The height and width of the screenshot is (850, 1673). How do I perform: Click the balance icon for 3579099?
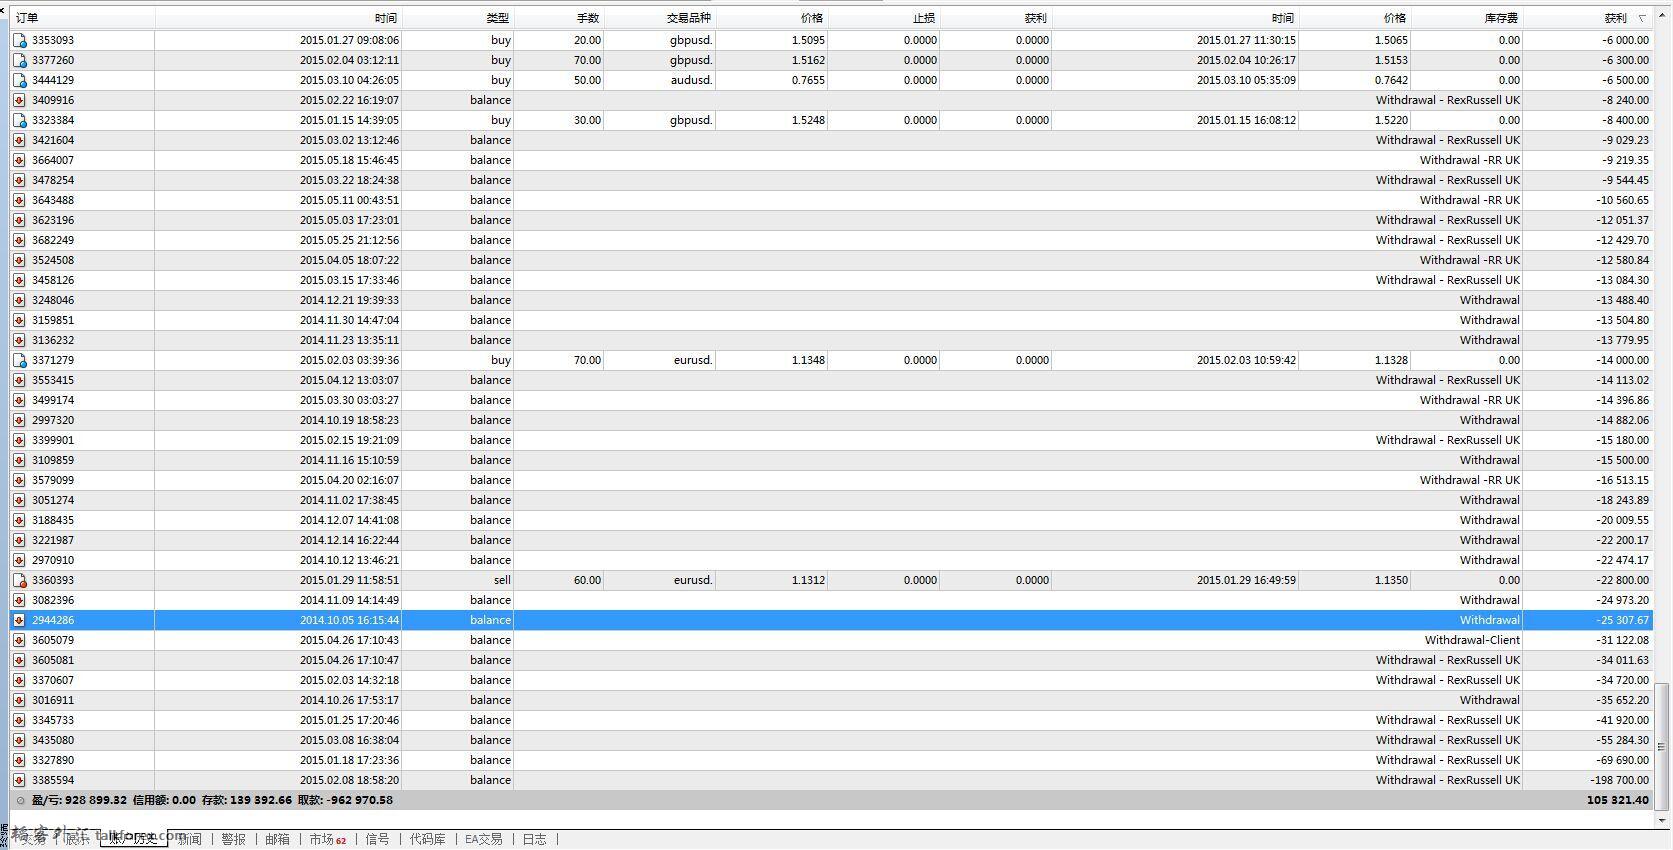(19, 480)
